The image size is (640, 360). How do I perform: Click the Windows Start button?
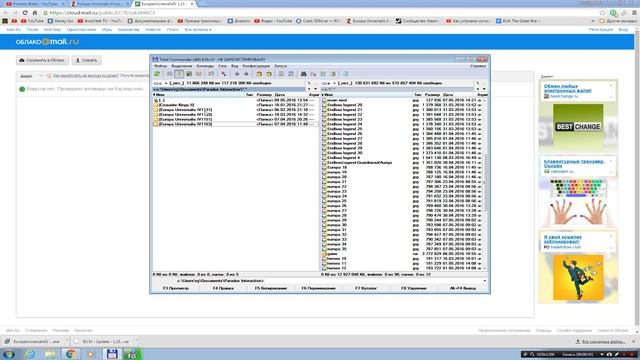point(9,354)
